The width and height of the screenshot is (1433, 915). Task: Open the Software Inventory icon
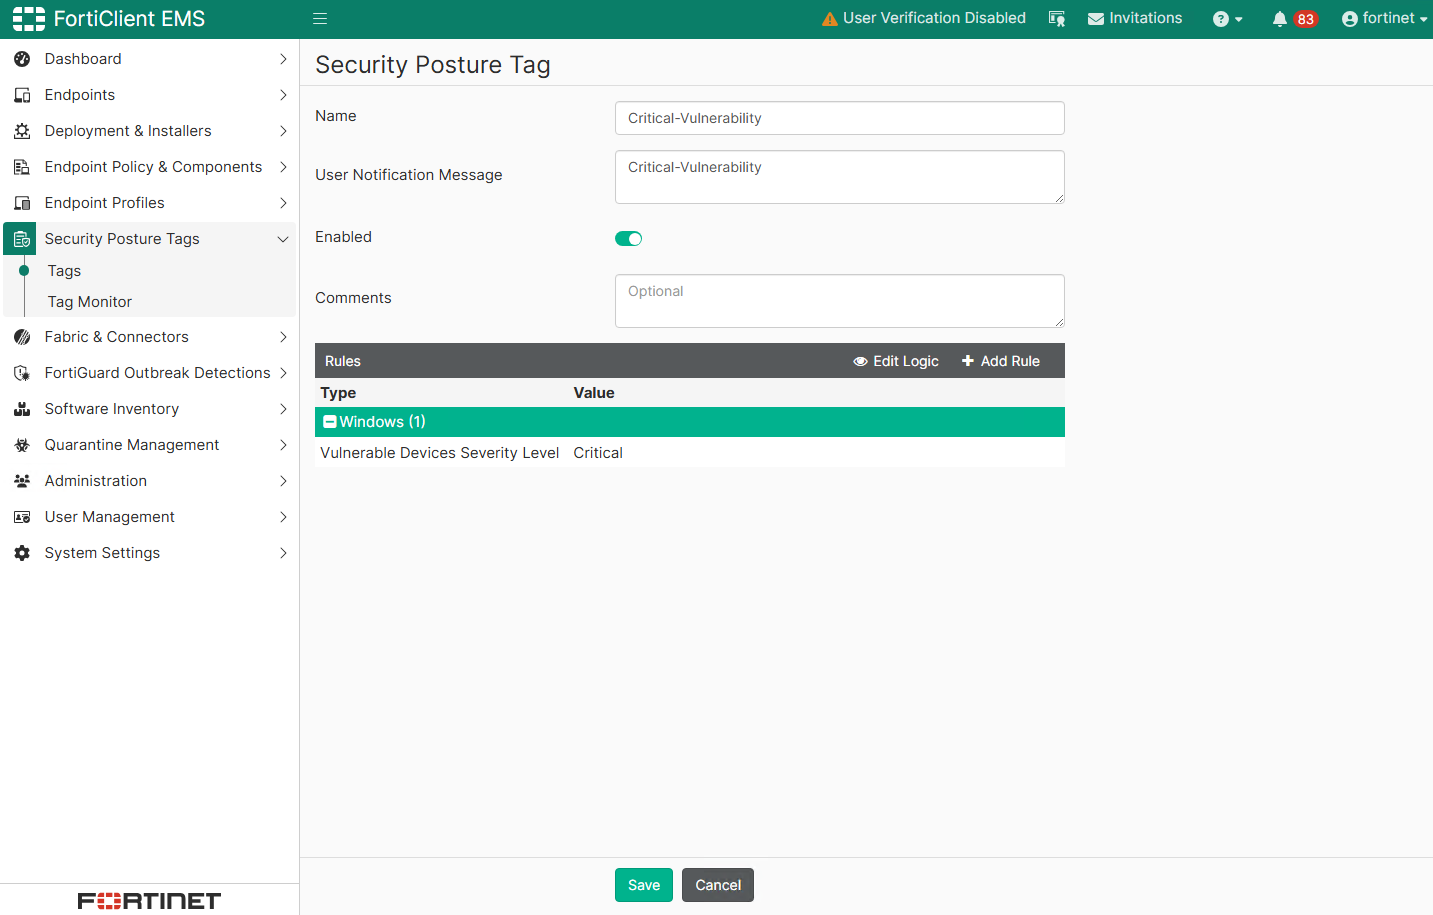[22, 408]
